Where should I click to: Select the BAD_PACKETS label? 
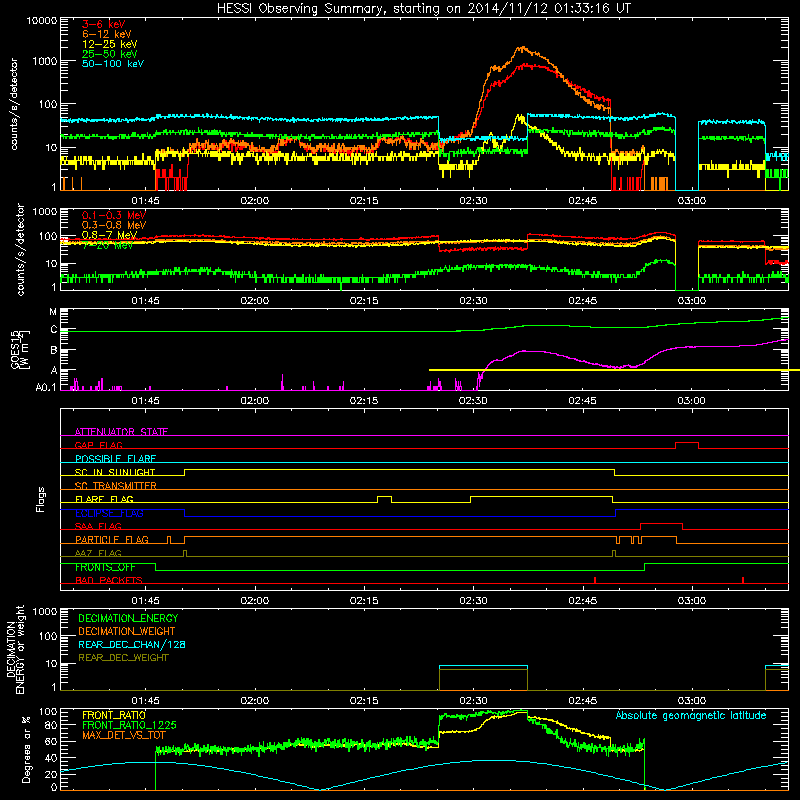click(109, 581)
